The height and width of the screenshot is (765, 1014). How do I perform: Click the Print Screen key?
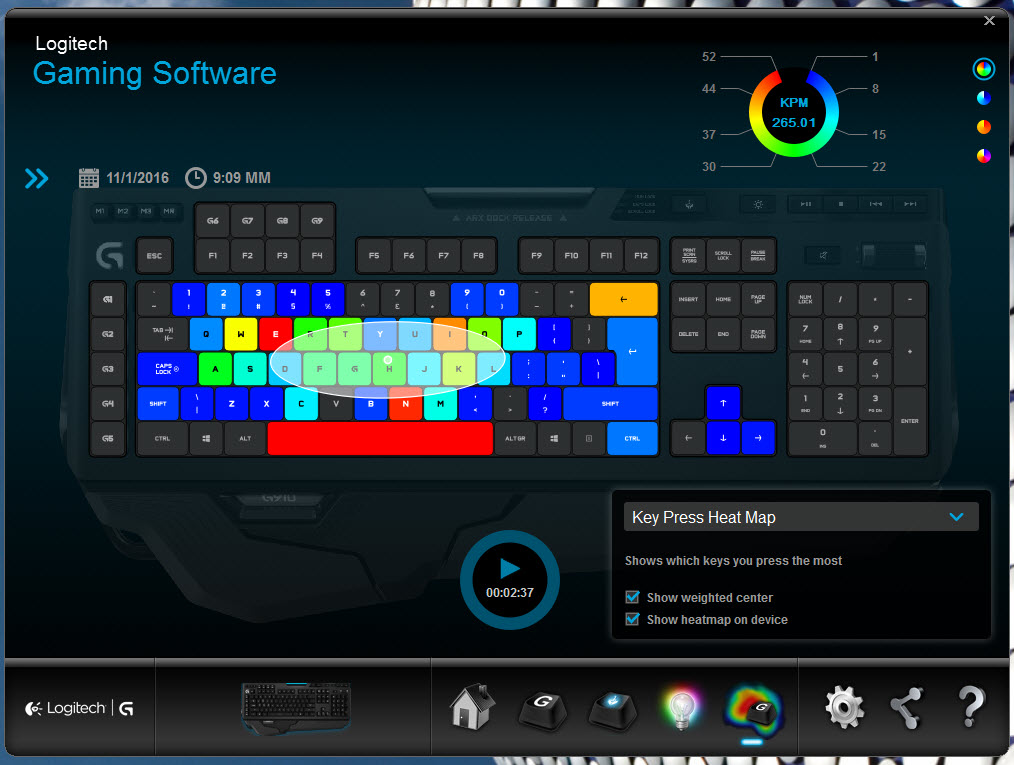point(689,255)
